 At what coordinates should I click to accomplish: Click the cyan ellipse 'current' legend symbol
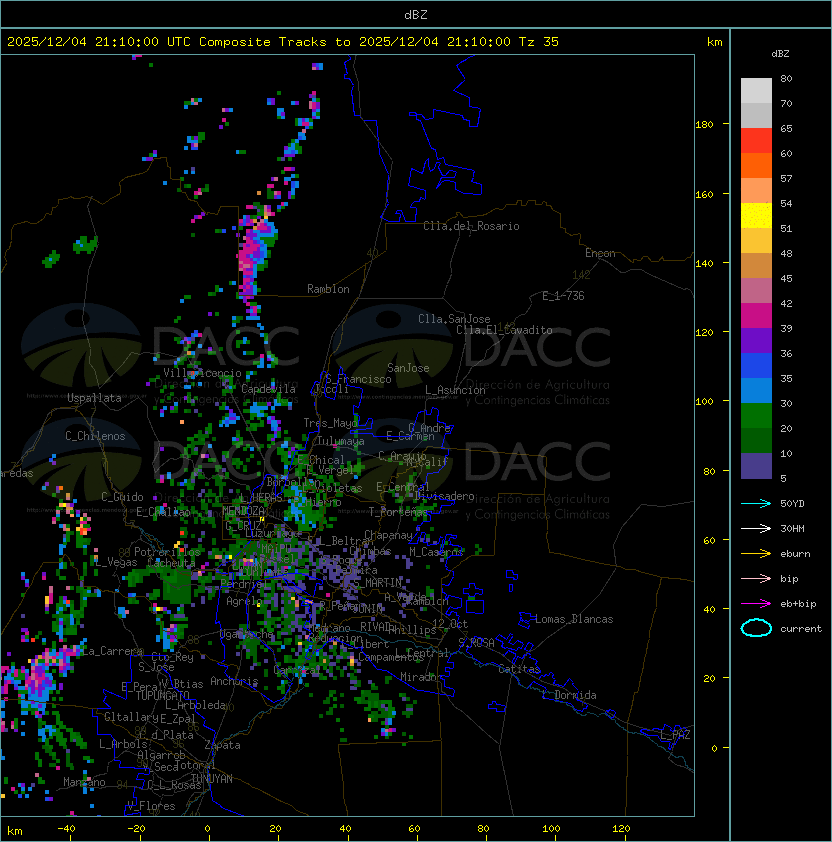[x=756, y=628]
